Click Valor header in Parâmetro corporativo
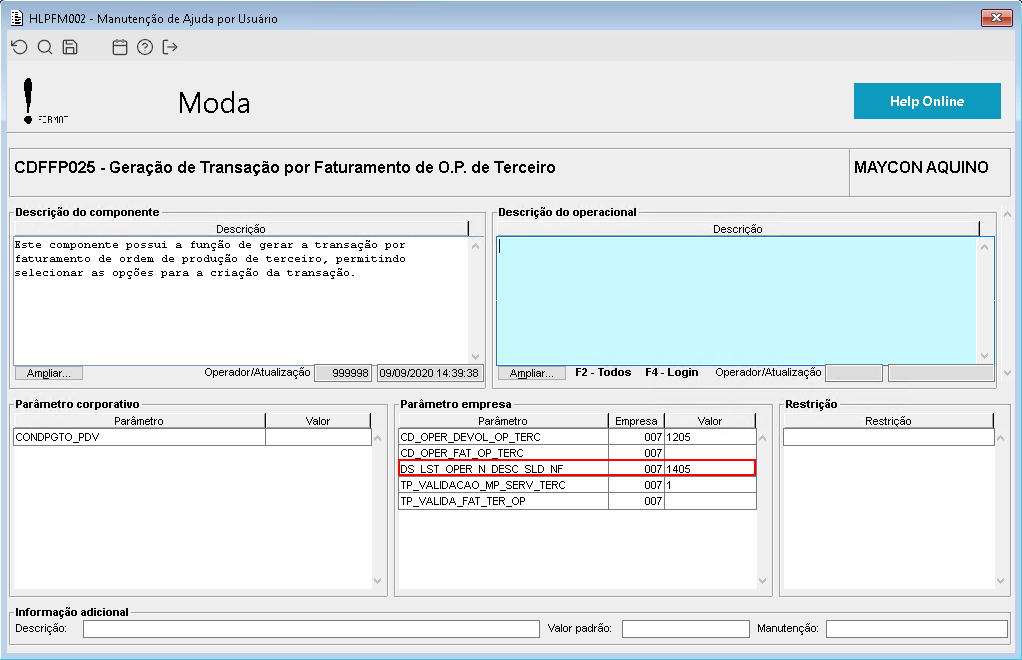The image size is (1022, 660). point(318,421)
